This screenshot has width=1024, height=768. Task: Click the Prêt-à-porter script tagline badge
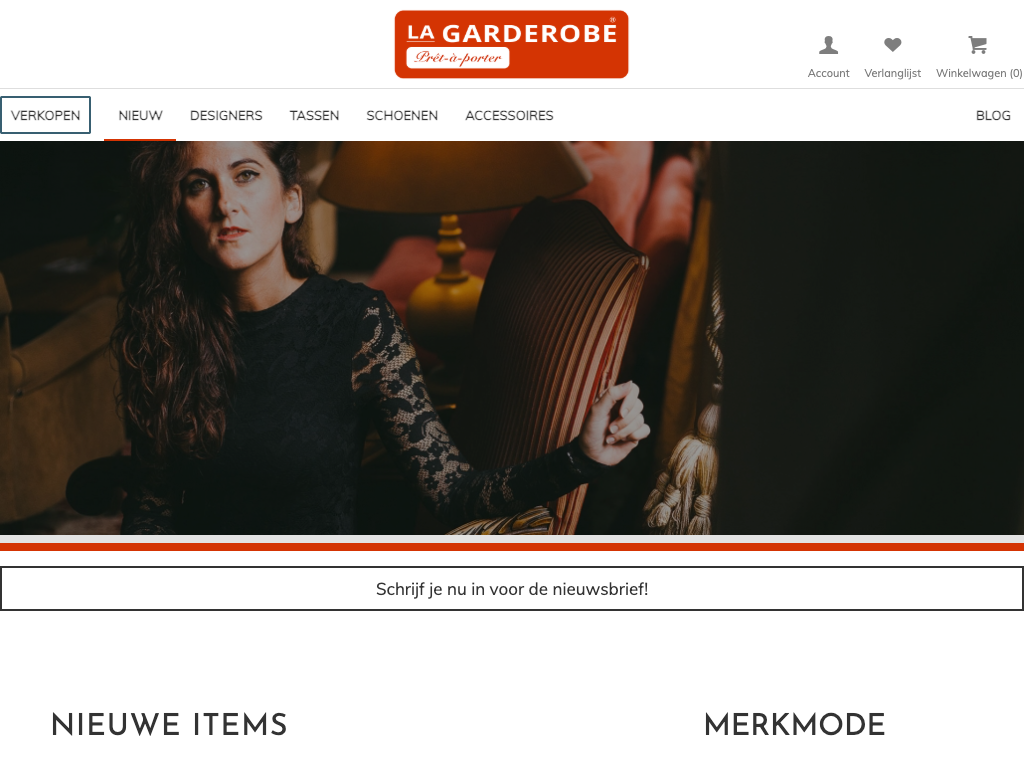tap(458, 57)
